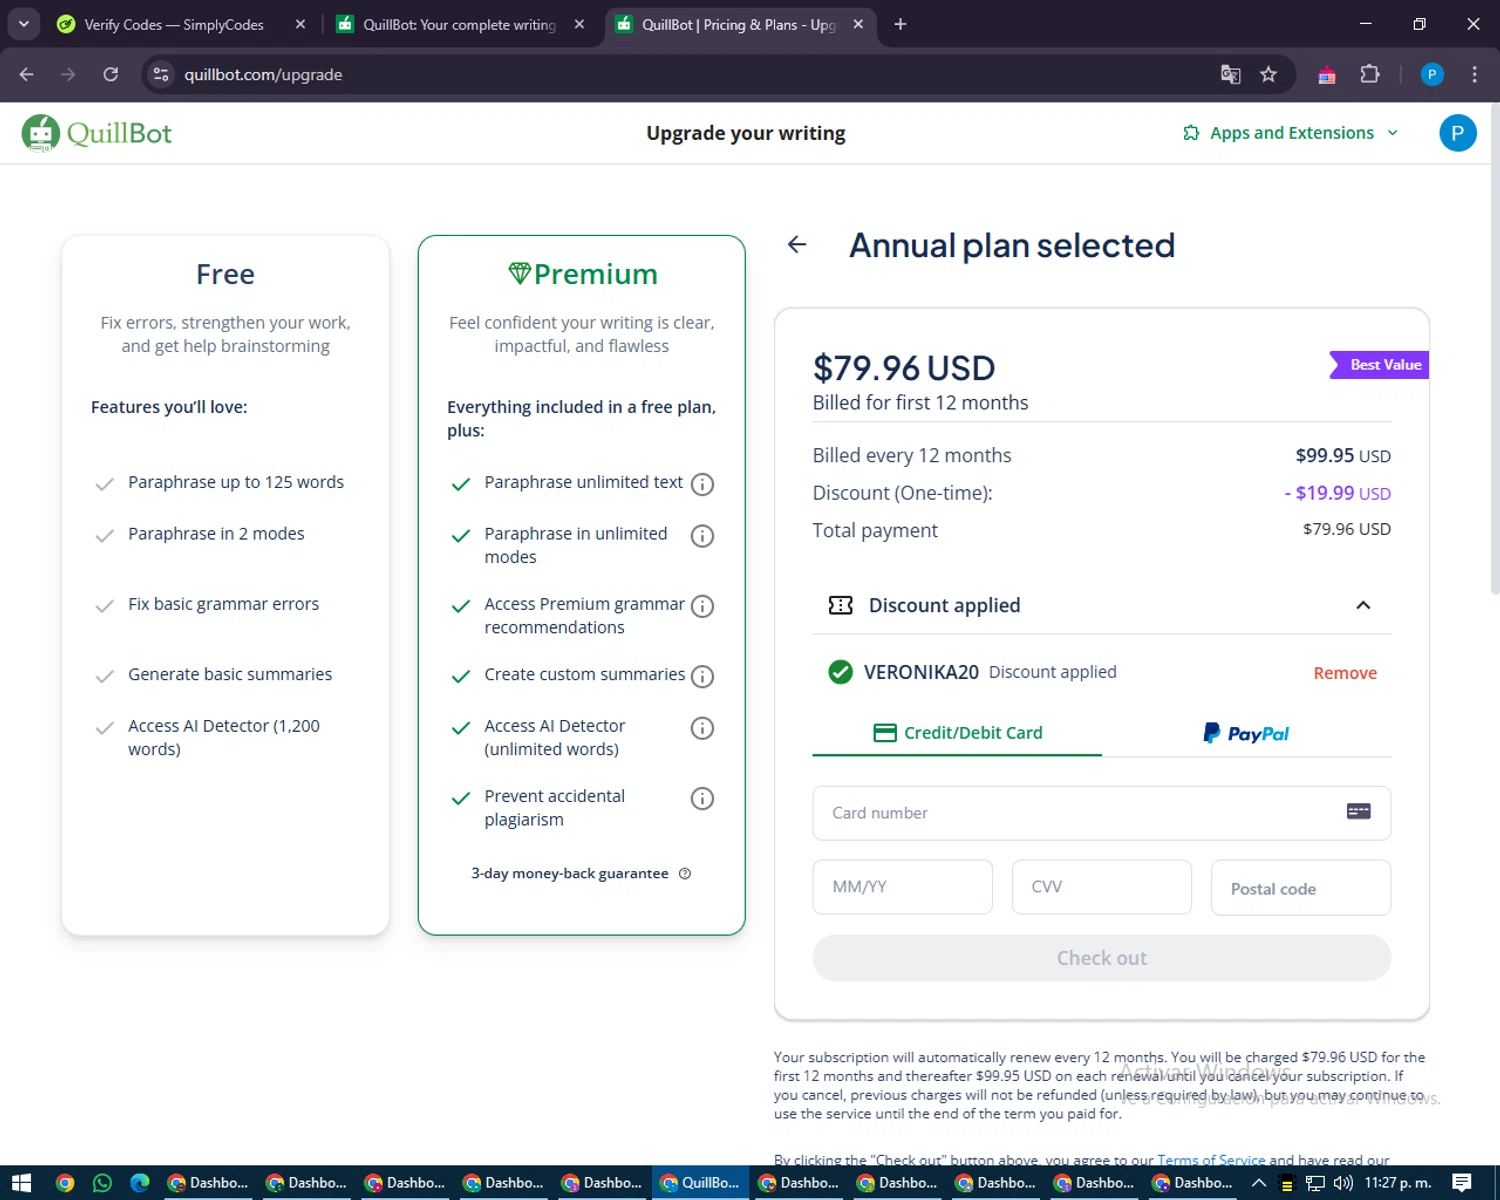
Task: Go back using the arrow beside Annual plan selected
Action: pos(797,245)
